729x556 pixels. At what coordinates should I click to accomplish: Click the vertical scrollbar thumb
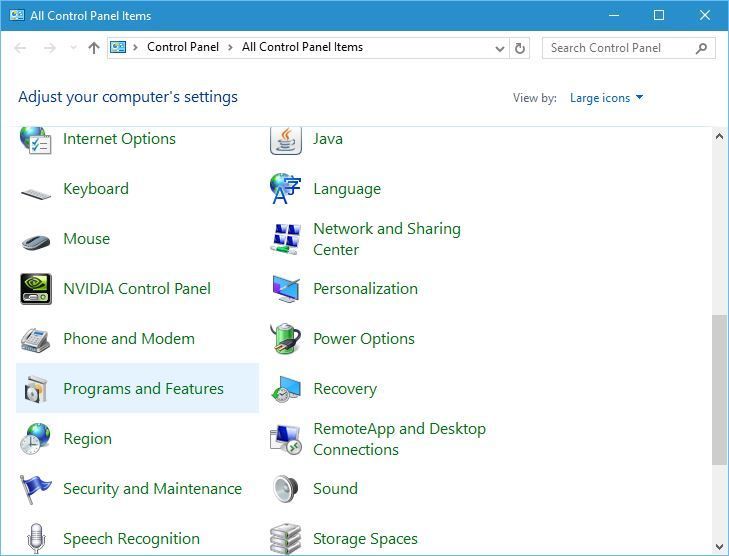click(x=719, y=390)
